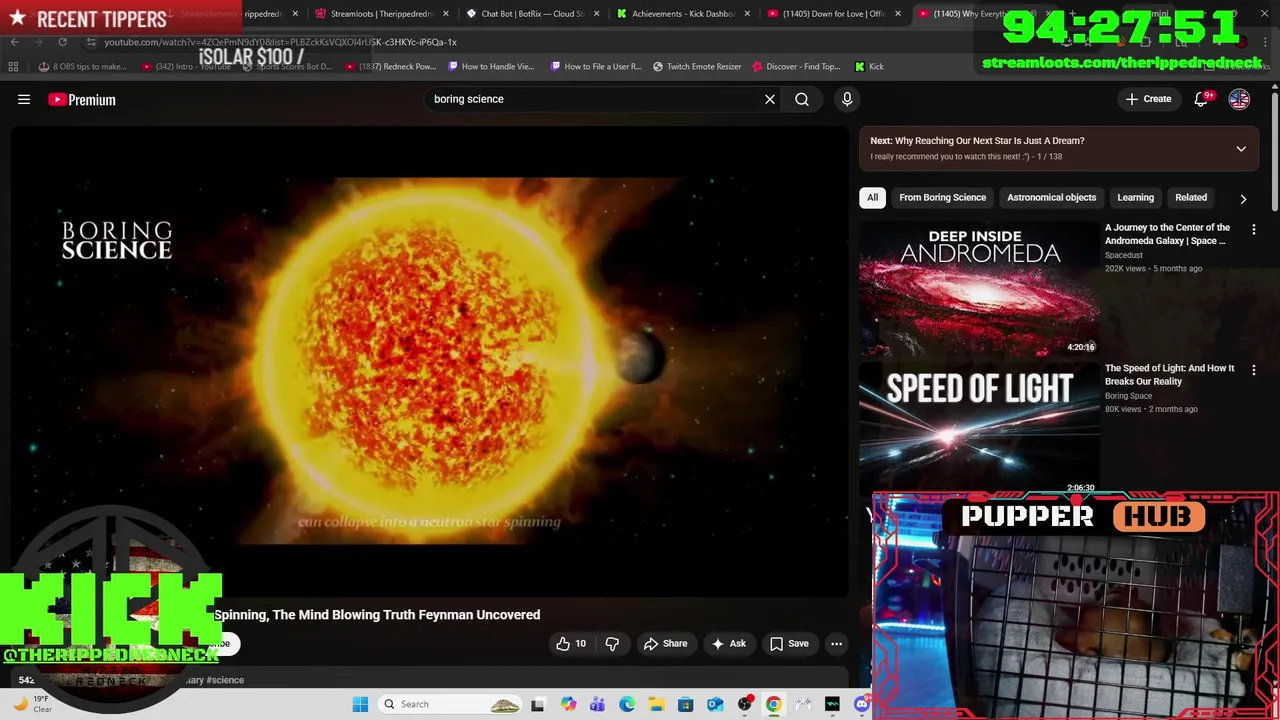Screen dimensions: 1280x720
Task: Open the 'How to Handle Vie...' bookmark
Action: [491, 66]
